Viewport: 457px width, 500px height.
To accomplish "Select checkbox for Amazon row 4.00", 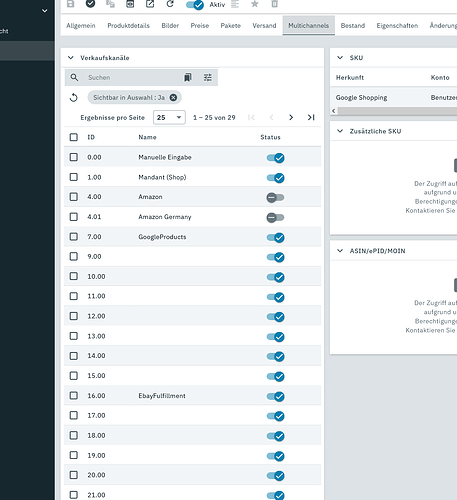I will tap(74, 197).
